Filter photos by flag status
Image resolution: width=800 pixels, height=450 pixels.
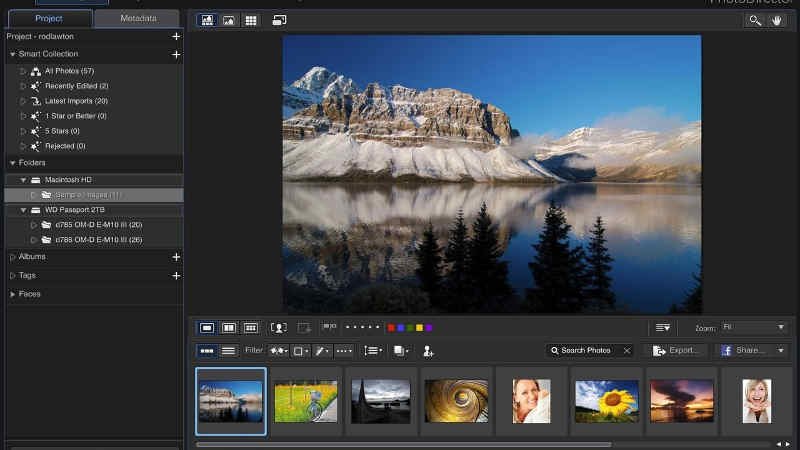pos(300,351)
